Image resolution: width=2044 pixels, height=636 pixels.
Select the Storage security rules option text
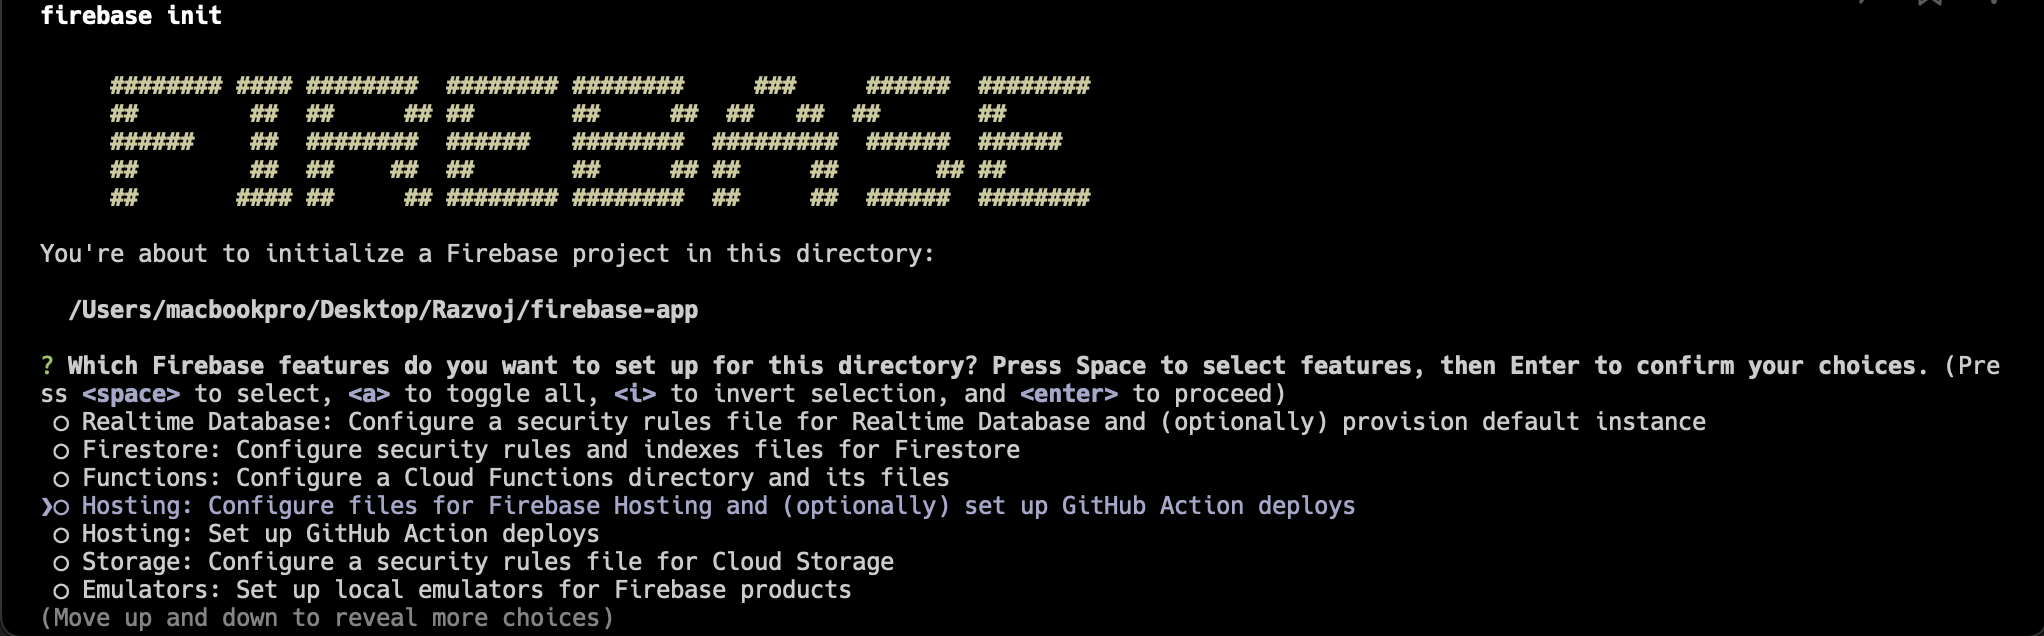coord(487,562)
